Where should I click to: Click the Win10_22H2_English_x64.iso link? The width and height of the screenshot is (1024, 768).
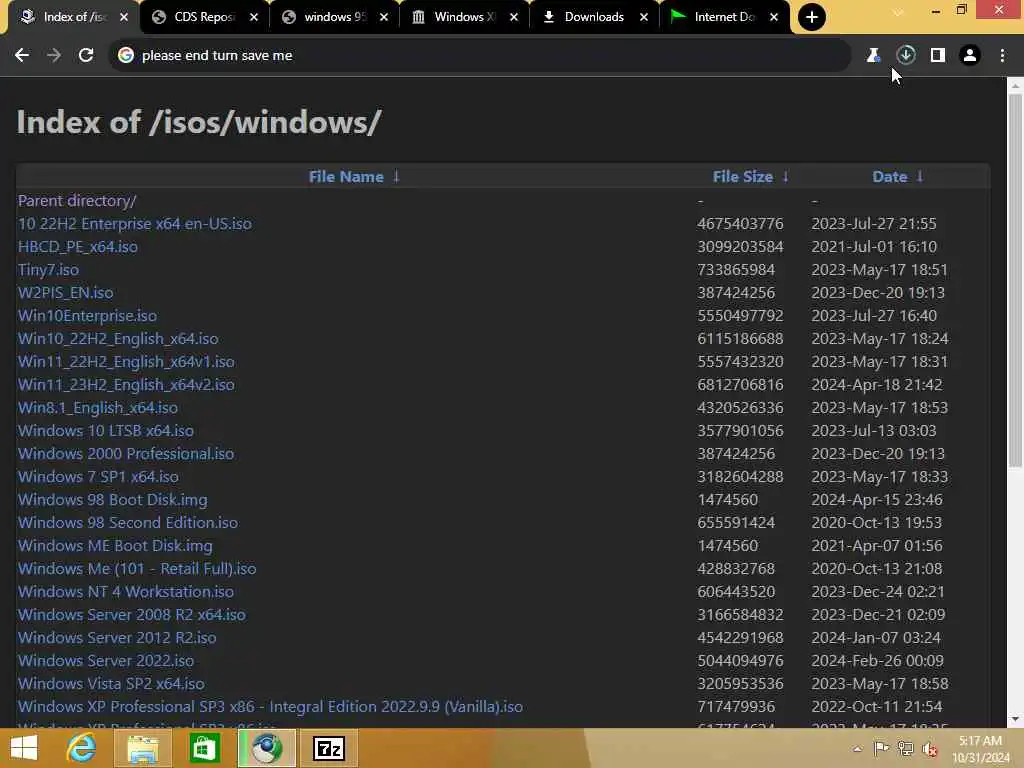[118, 338]
